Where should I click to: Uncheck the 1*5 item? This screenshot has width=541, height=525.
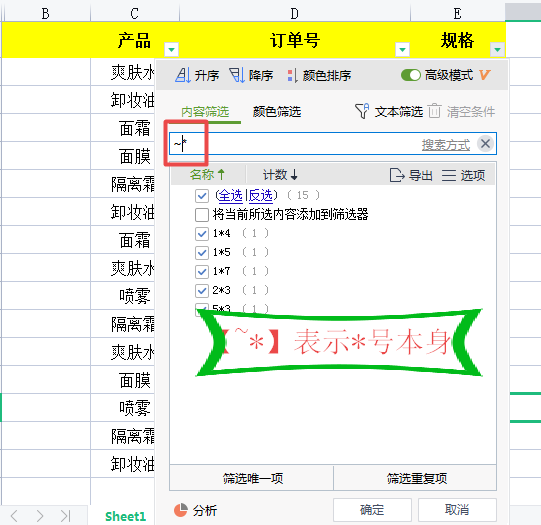202,252
